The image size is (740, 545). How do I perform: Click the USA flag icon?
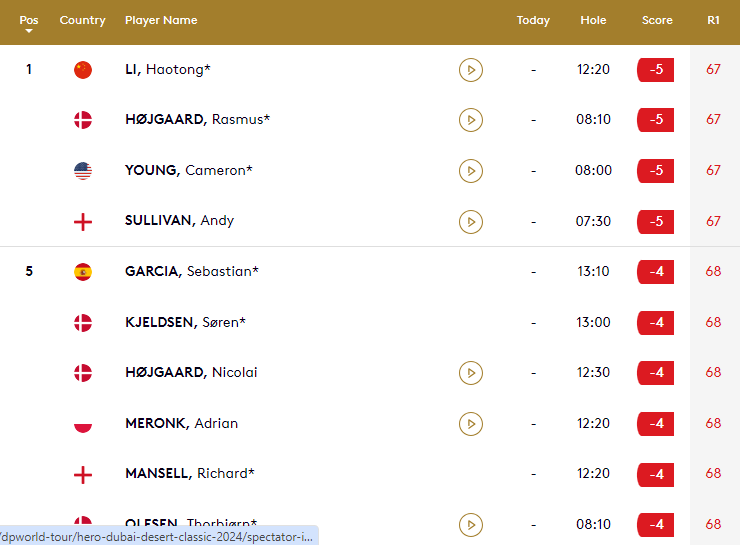[83, 171]
